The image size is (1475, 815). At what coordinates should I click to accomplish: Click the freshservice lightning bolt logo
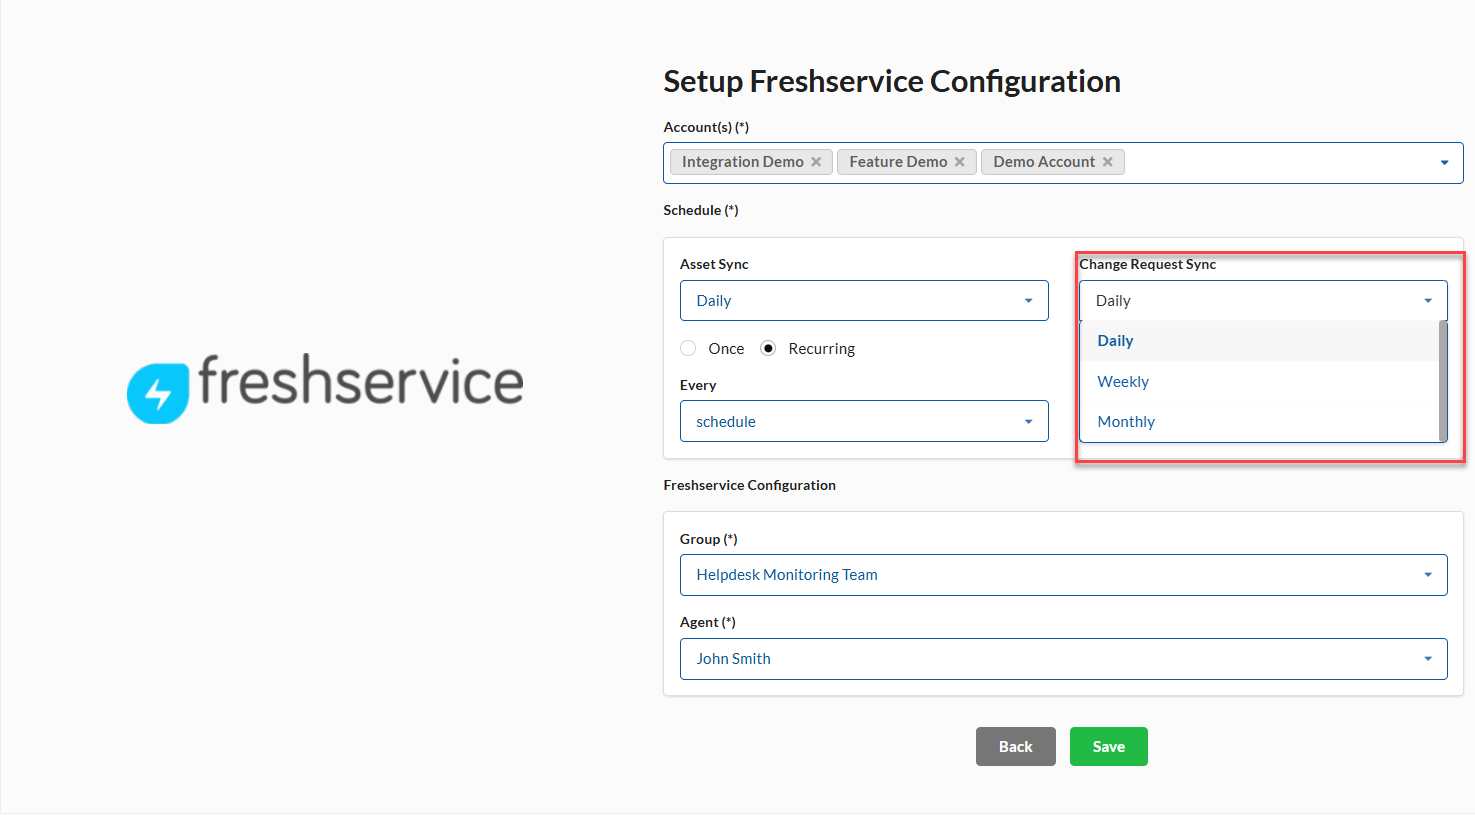coord(158,393)
